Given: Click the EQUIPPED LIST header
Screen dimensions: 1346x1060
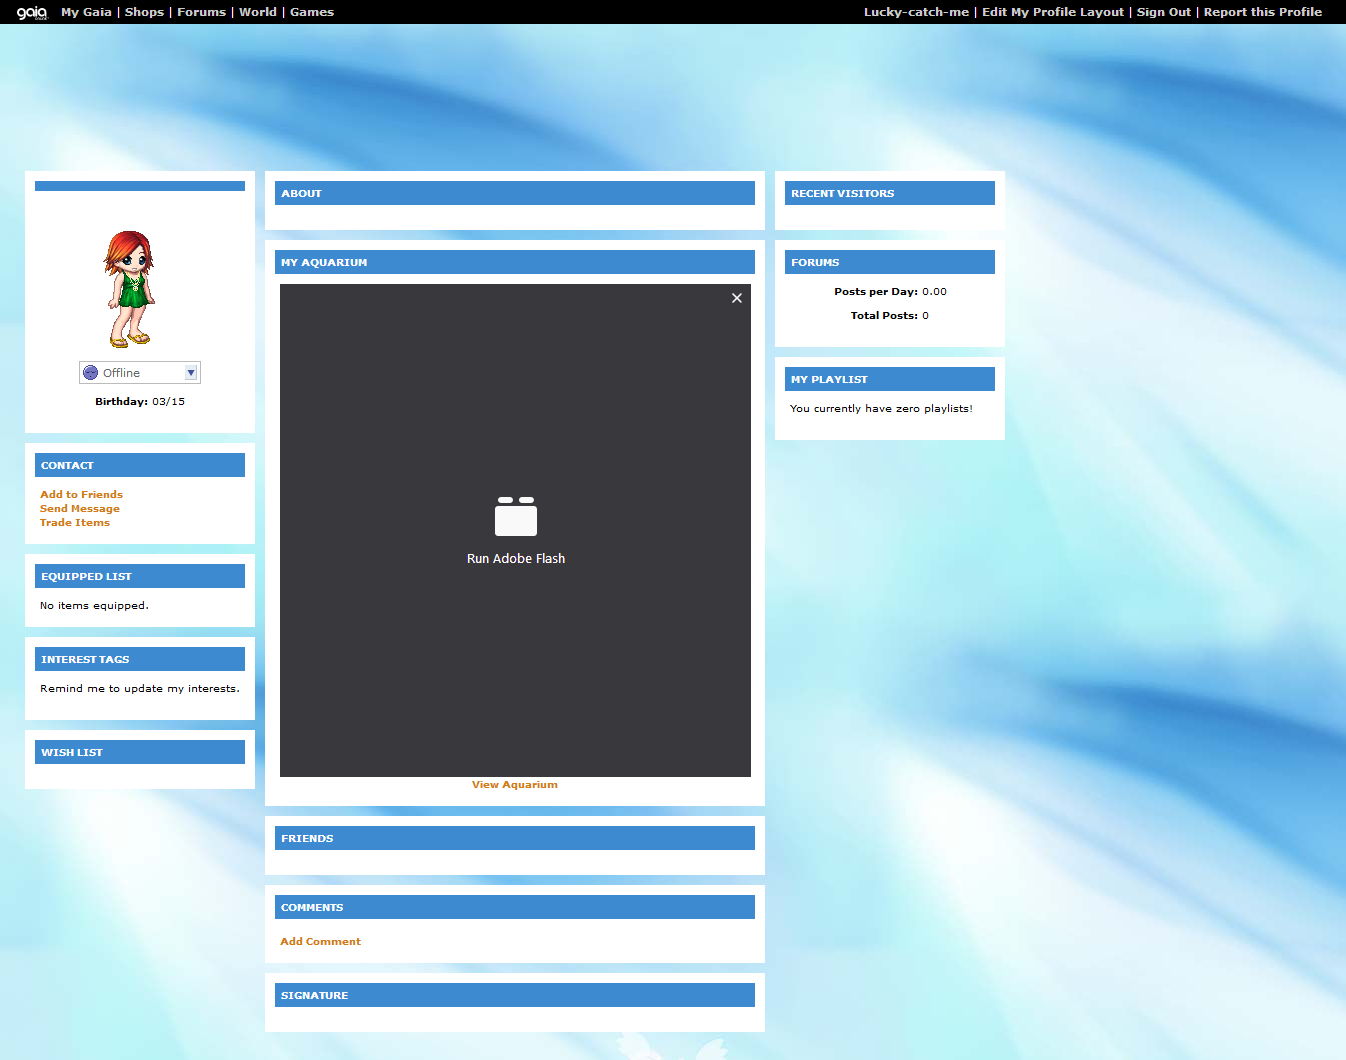Looking at the screenshot, I should coord(140,576).
